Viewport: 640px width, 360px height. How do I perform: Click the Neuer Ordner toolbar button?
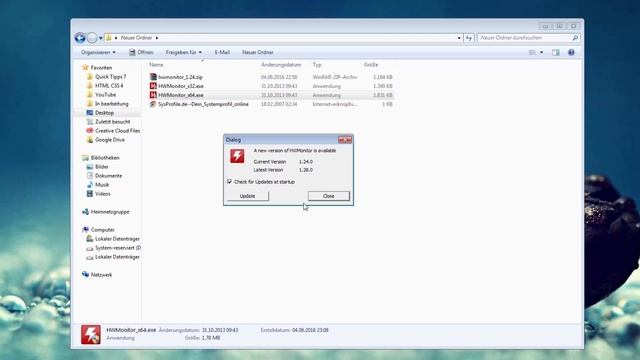click(258, 52)
